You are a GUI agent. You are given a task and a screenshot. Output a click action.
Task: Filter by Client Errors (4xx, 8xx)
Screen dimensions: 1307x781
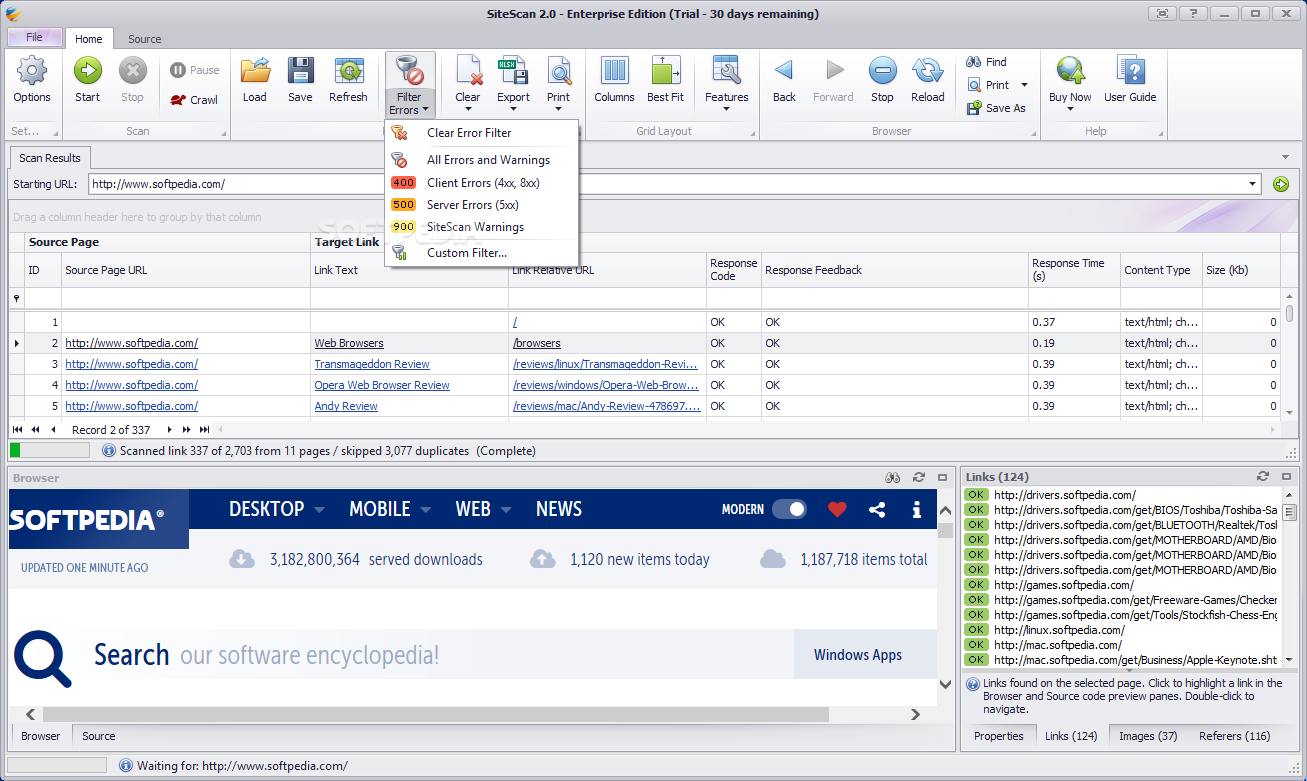click(x=481, y=183)
